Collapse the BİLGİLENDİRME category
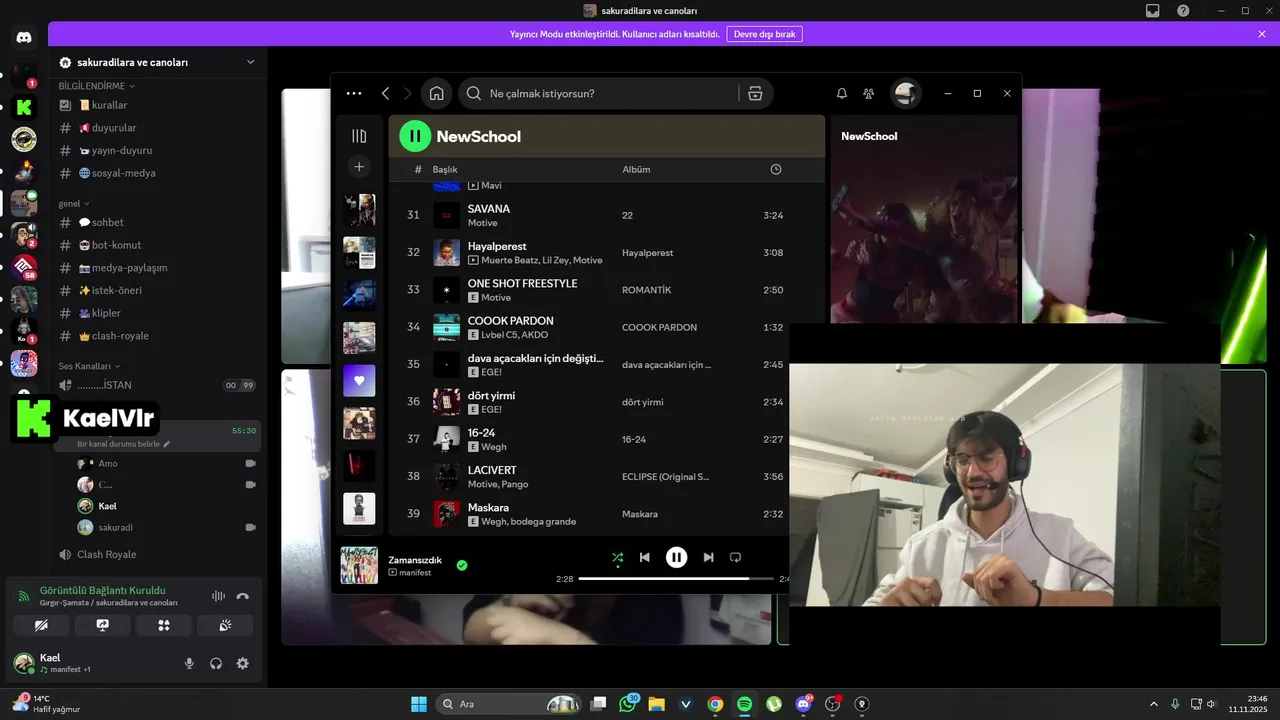Screen dimensions: 1280x720 pos(96,86)
